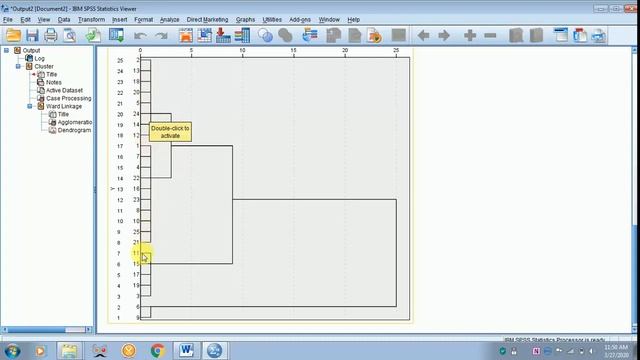Click the Use Variable Sets circles icon
Screen dimensions: 640x360
coord(265,36)
